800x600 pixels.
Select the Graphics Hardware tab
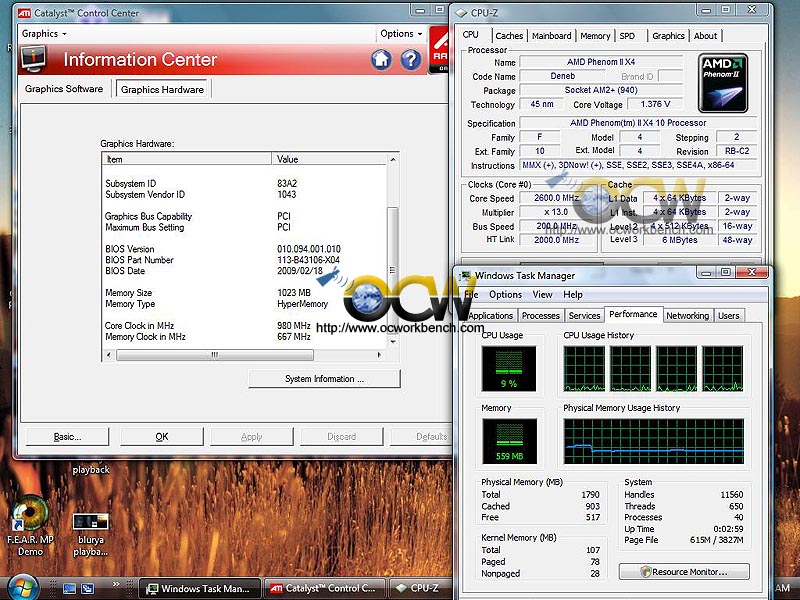(x=162, y=89)
